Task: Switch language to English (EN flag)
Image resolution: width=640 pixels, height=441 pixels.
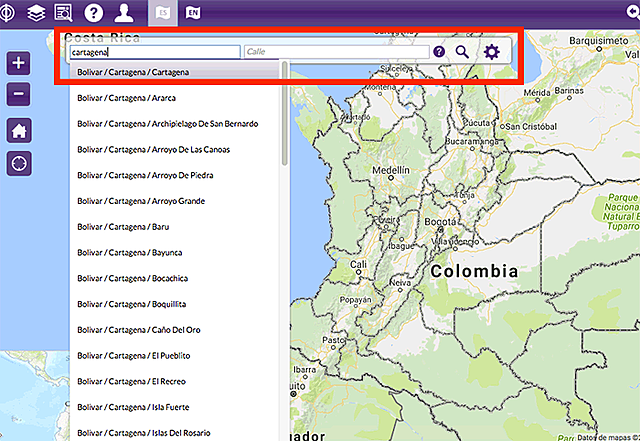Action: point(193,13)
